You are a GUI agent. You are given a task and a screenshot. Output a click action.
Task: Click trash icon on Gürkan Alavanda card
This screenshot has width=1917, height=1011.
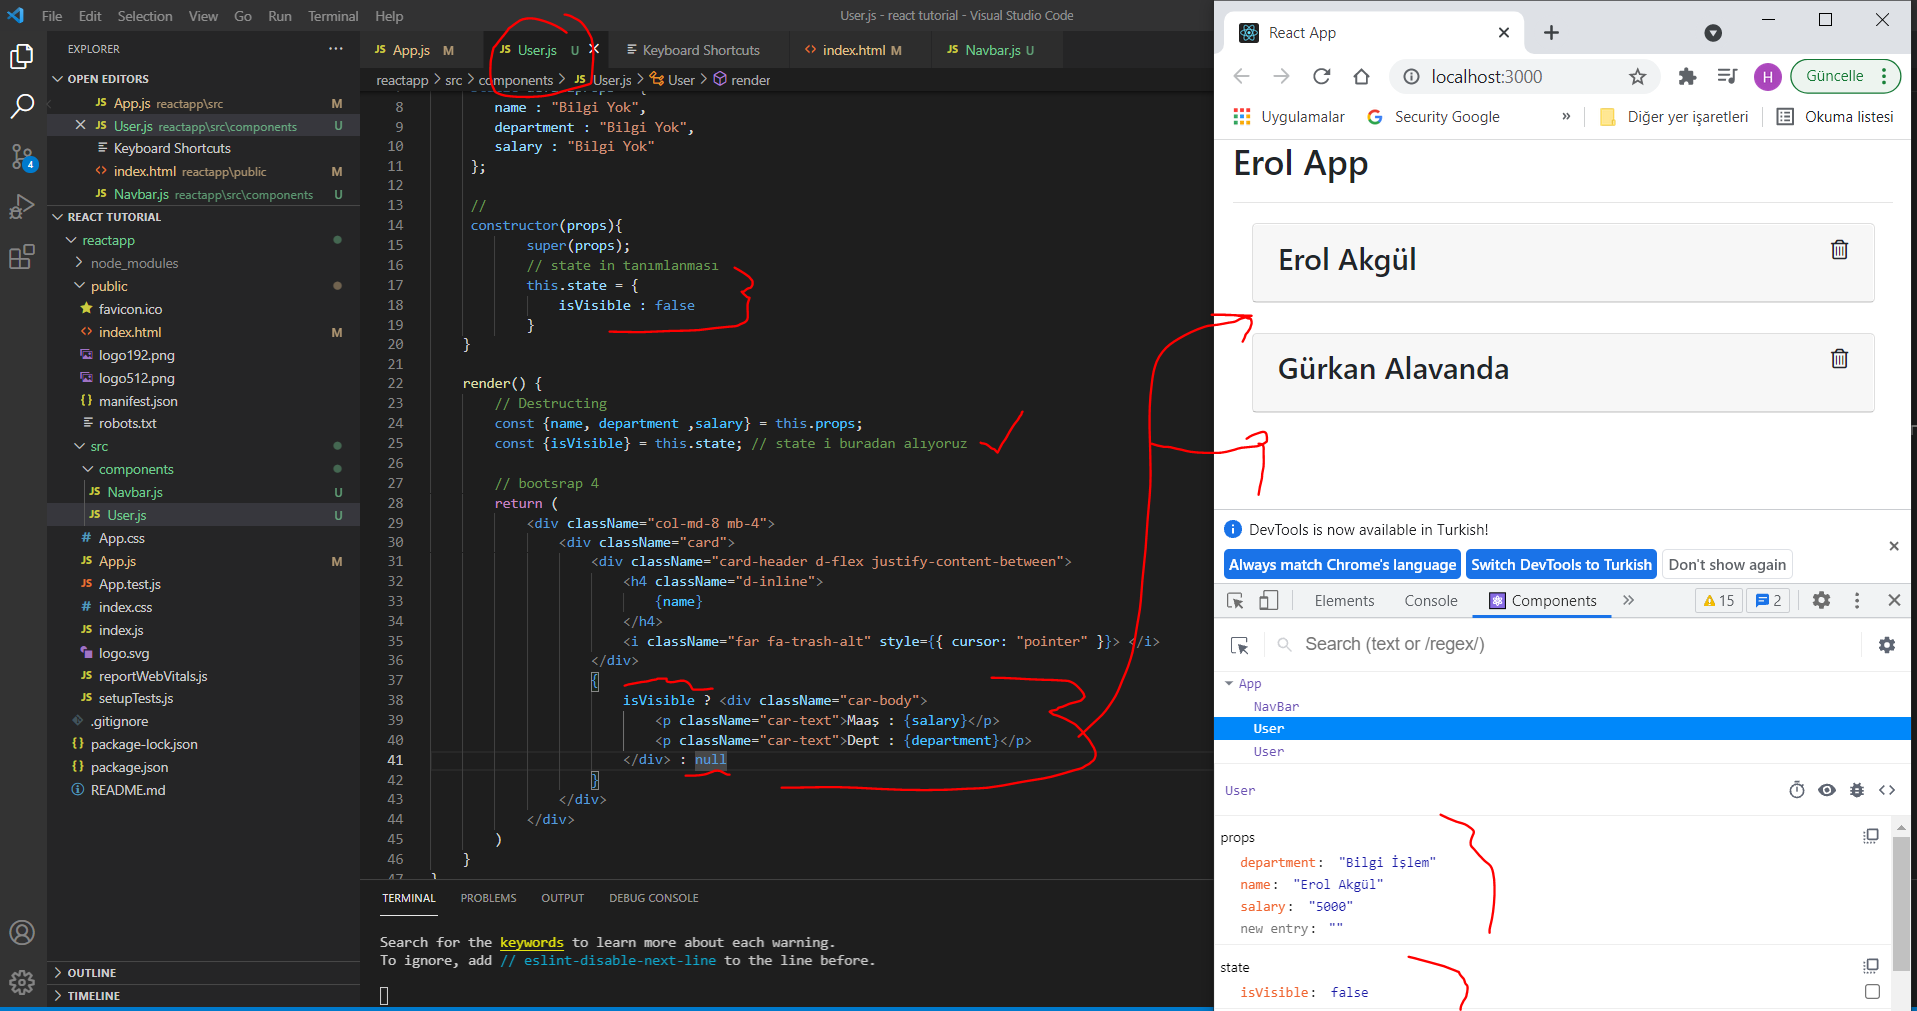coord(1838,359)
